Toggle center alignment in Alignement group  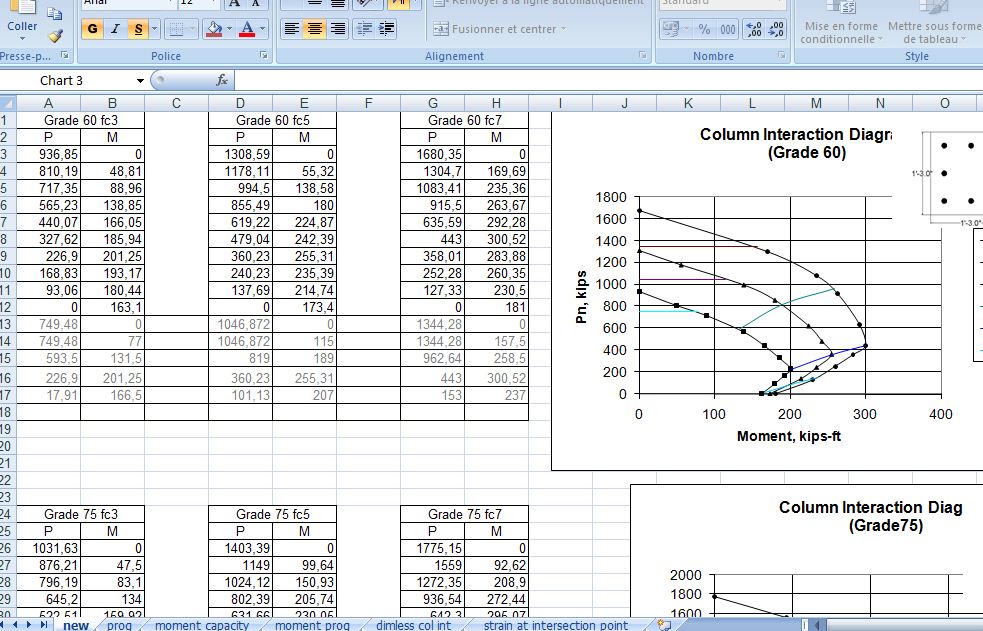[316, 28]
